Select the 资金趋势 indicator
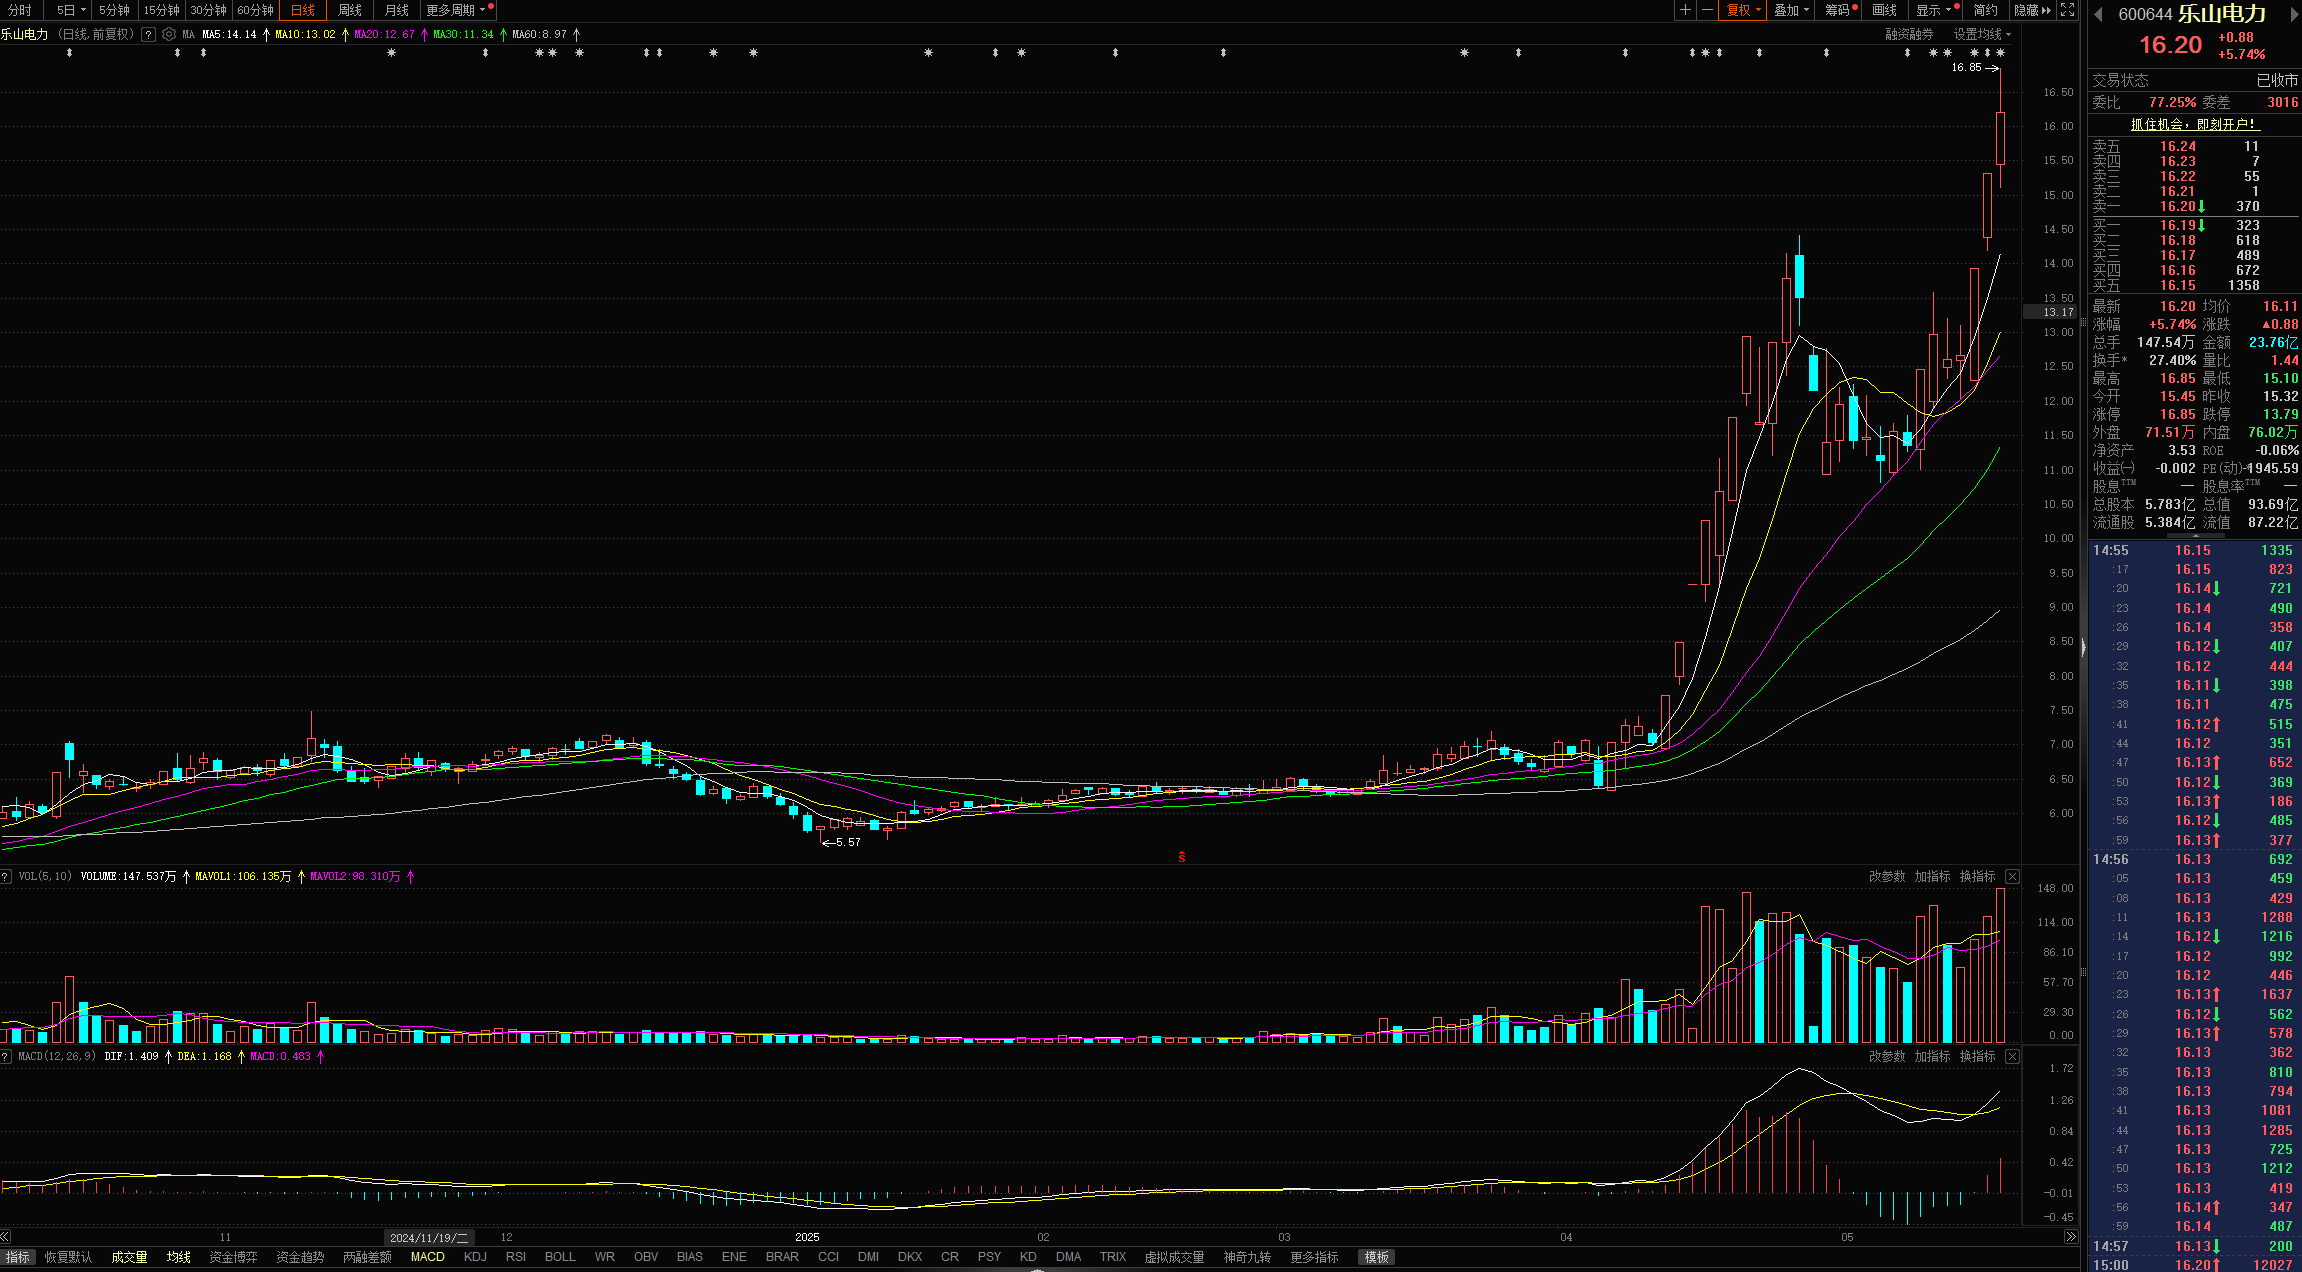 300,1257
